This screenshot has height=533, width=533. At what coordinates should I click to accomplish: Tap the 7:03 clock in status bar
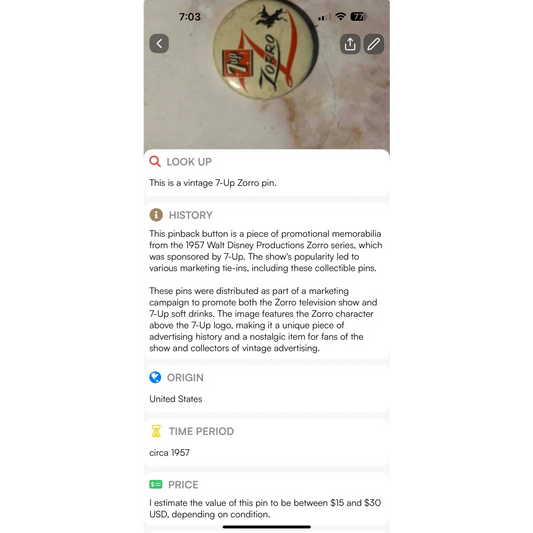pos(190,17)
